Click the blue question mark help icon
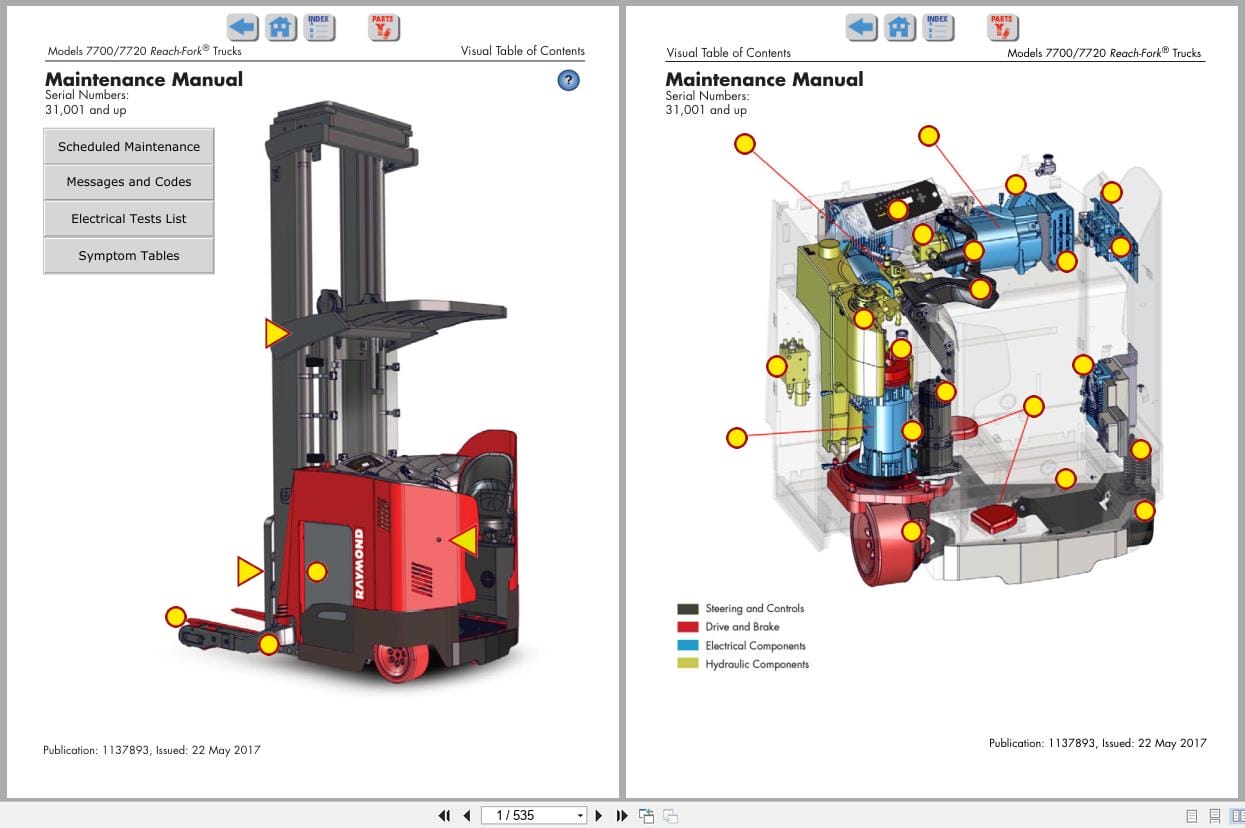The image size is (1245, 828). click(568, 81)
